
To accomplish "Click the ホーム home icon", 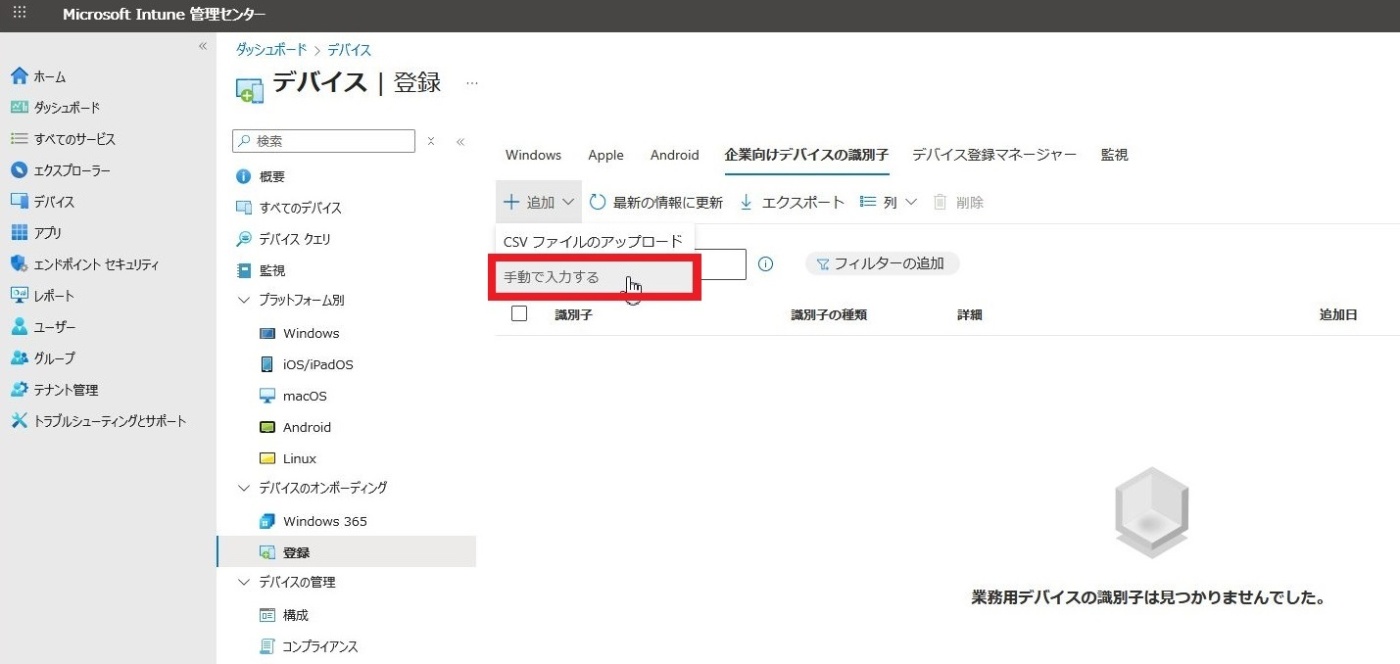I will pos(19,76).
